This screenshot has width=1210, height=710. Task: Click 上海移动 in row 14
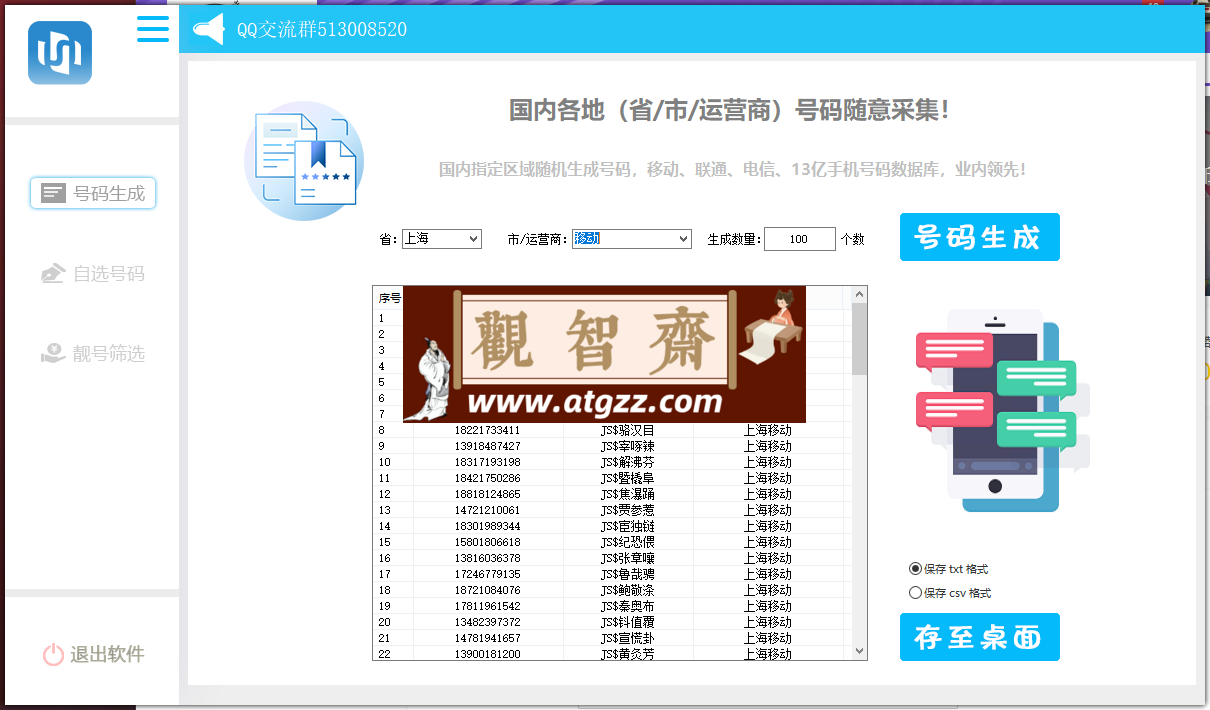pos(767,526)
